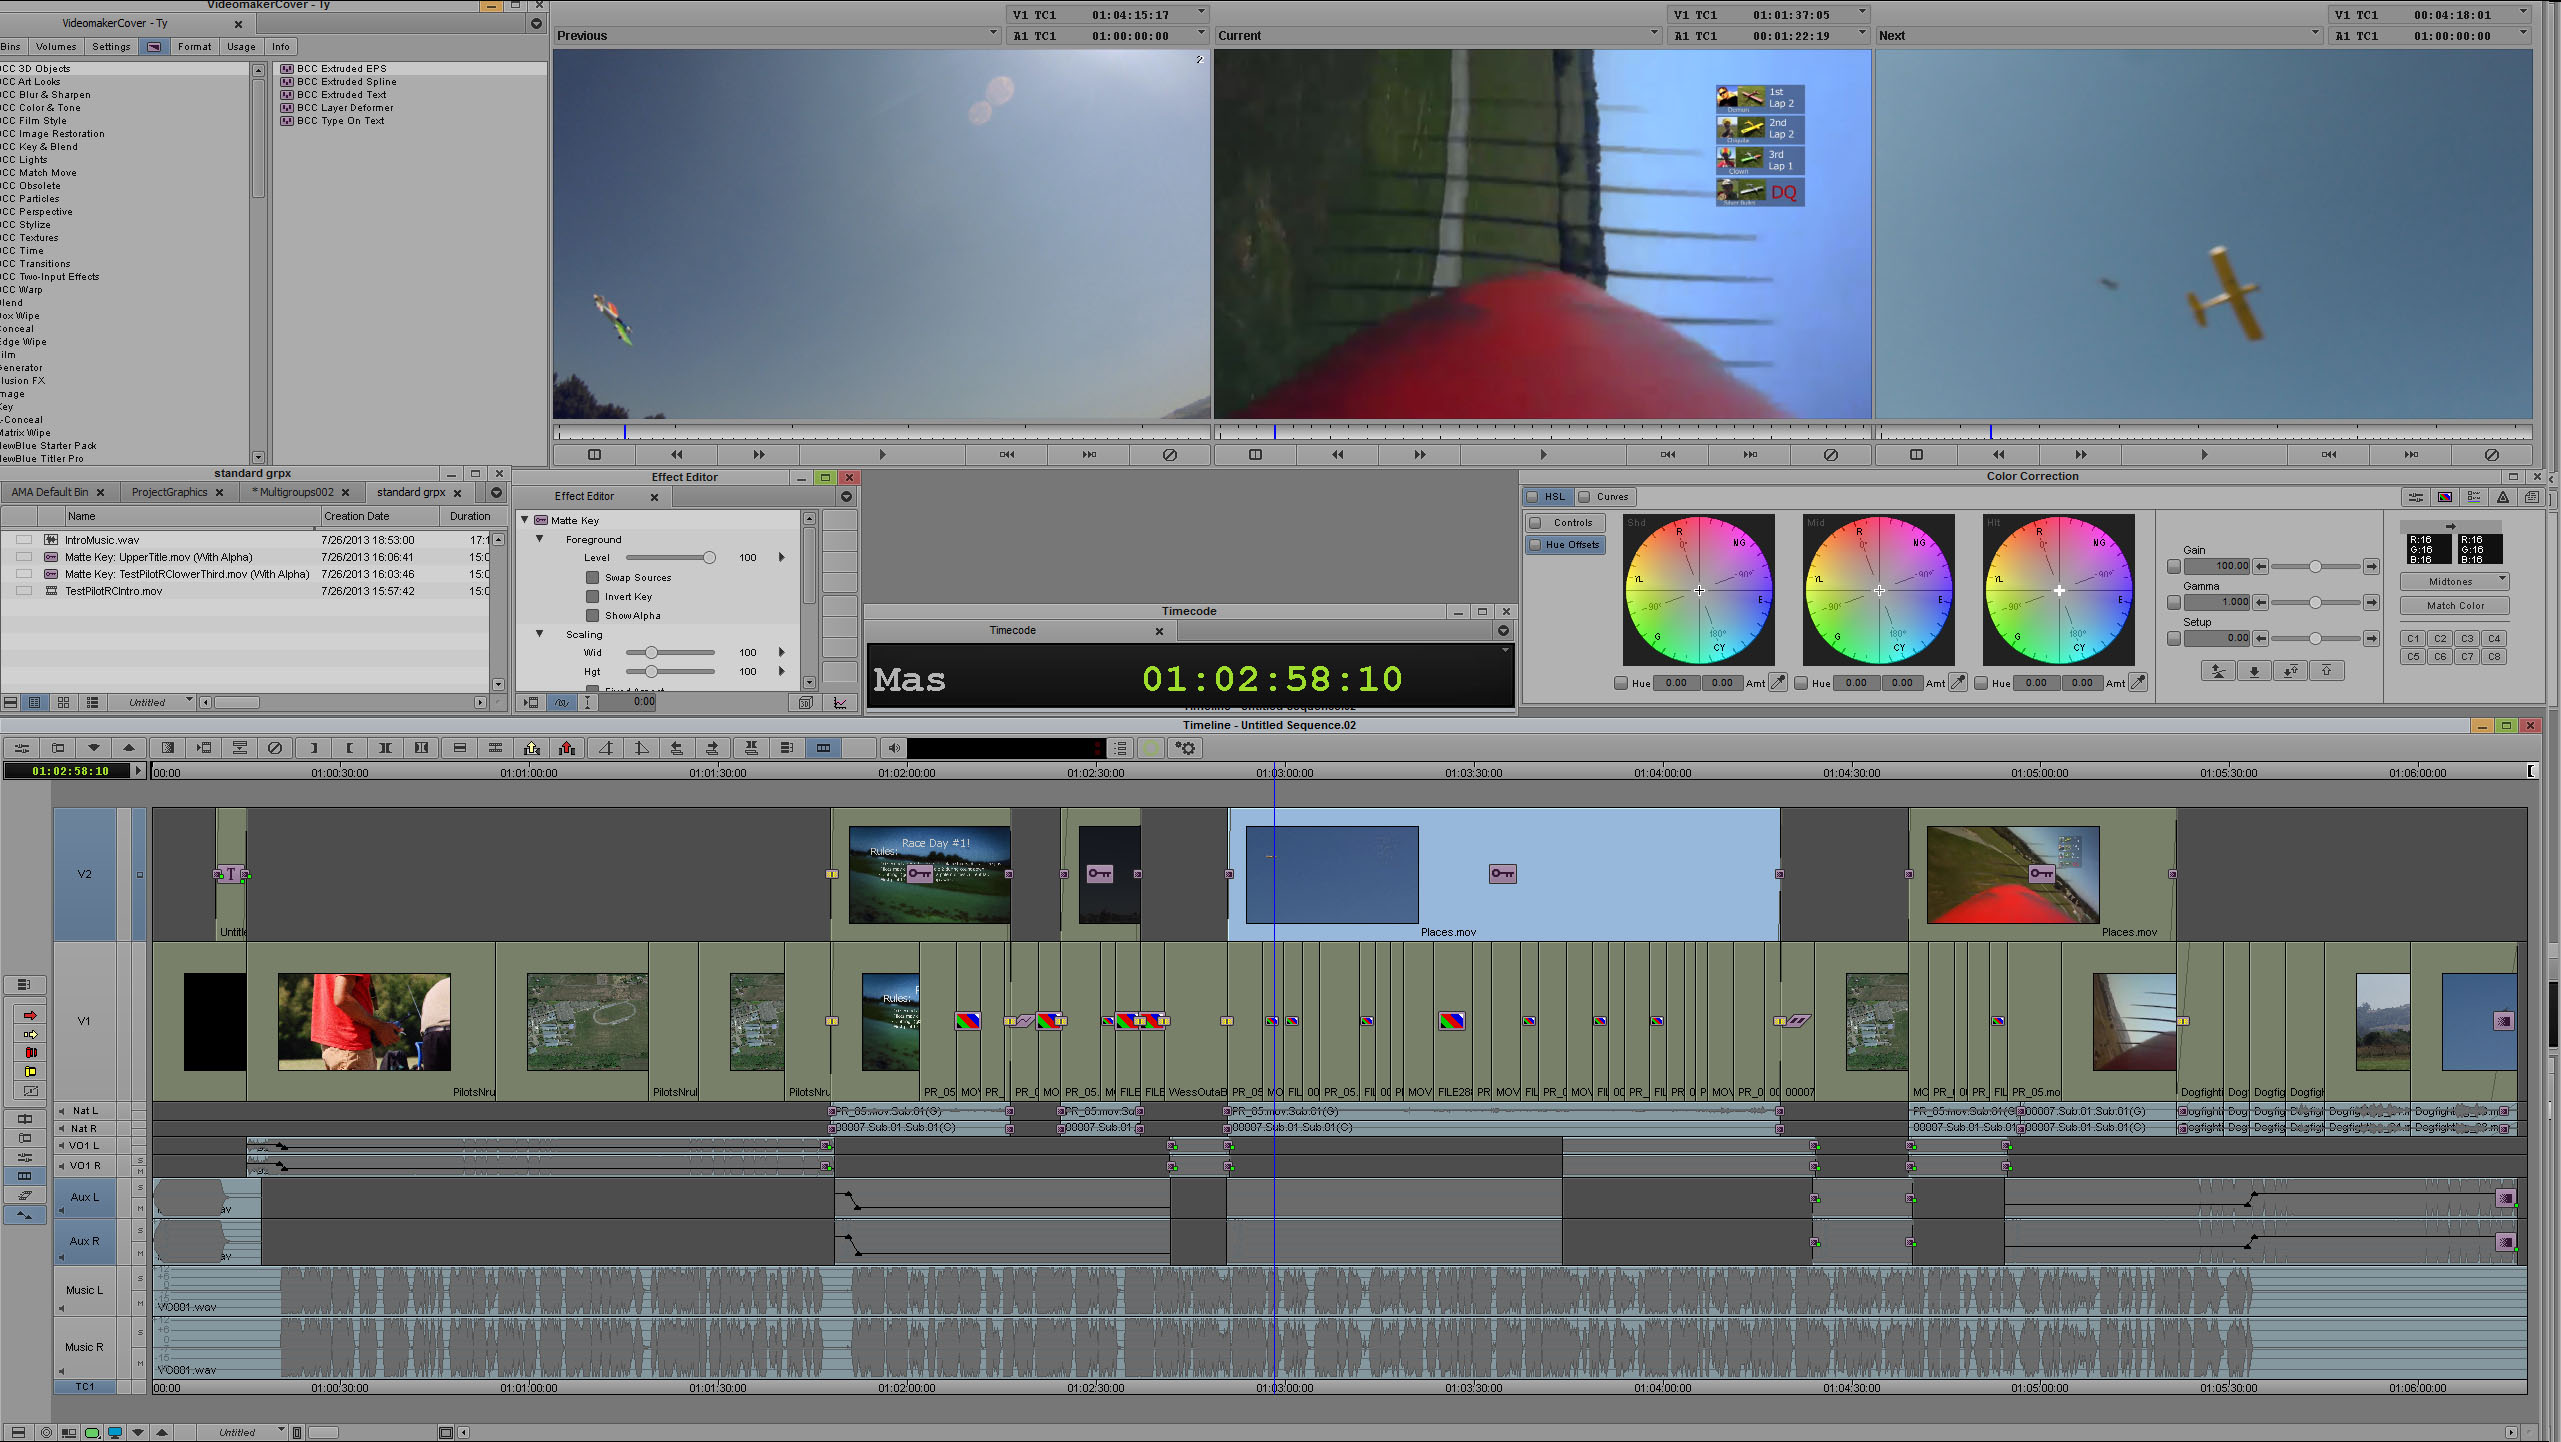This screenshot has width=2561, height=1442.
Task: Click the red Extract arrow icon
Action: (568, 748)
